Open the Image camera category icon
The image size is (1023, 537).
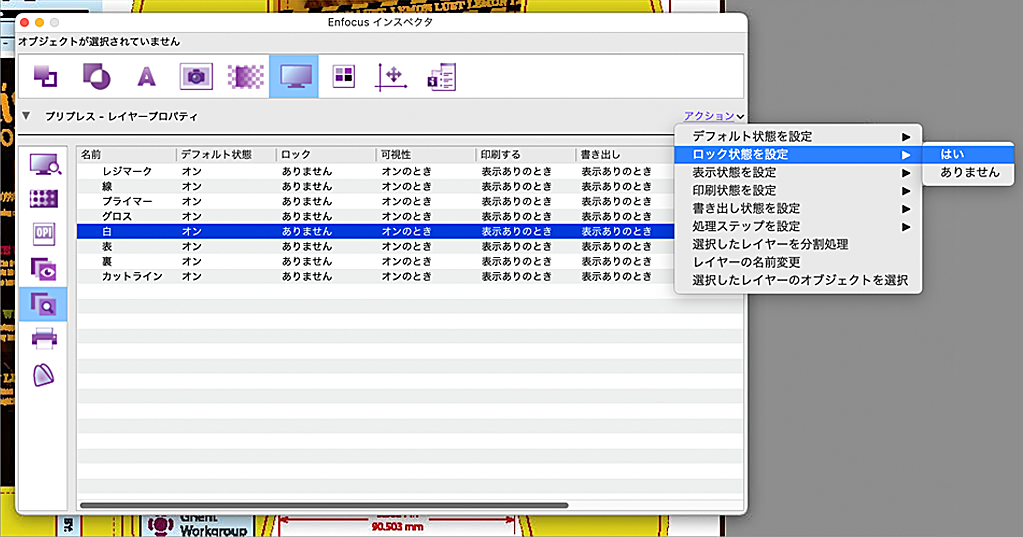(196, 76)
